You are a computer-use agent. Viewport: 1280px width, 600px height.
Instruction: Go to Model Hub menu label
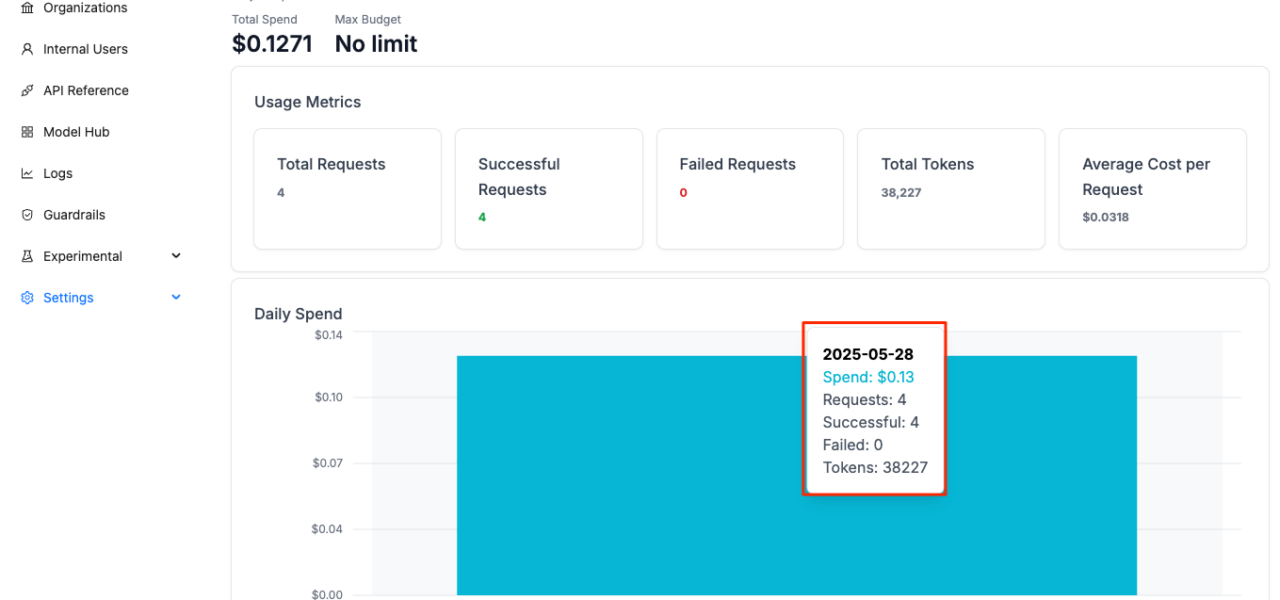coord(76,132)
